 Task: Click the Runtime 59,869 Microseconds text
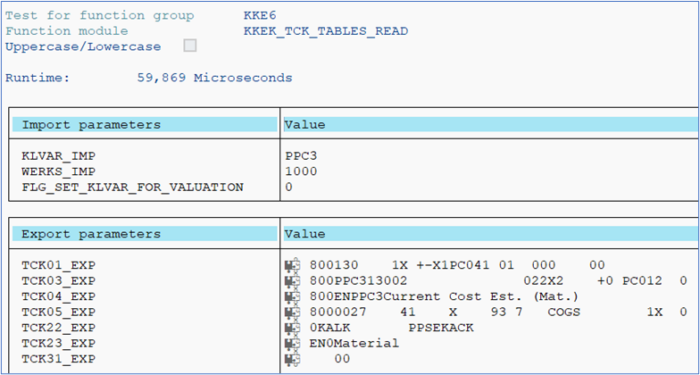coord(149,78)
